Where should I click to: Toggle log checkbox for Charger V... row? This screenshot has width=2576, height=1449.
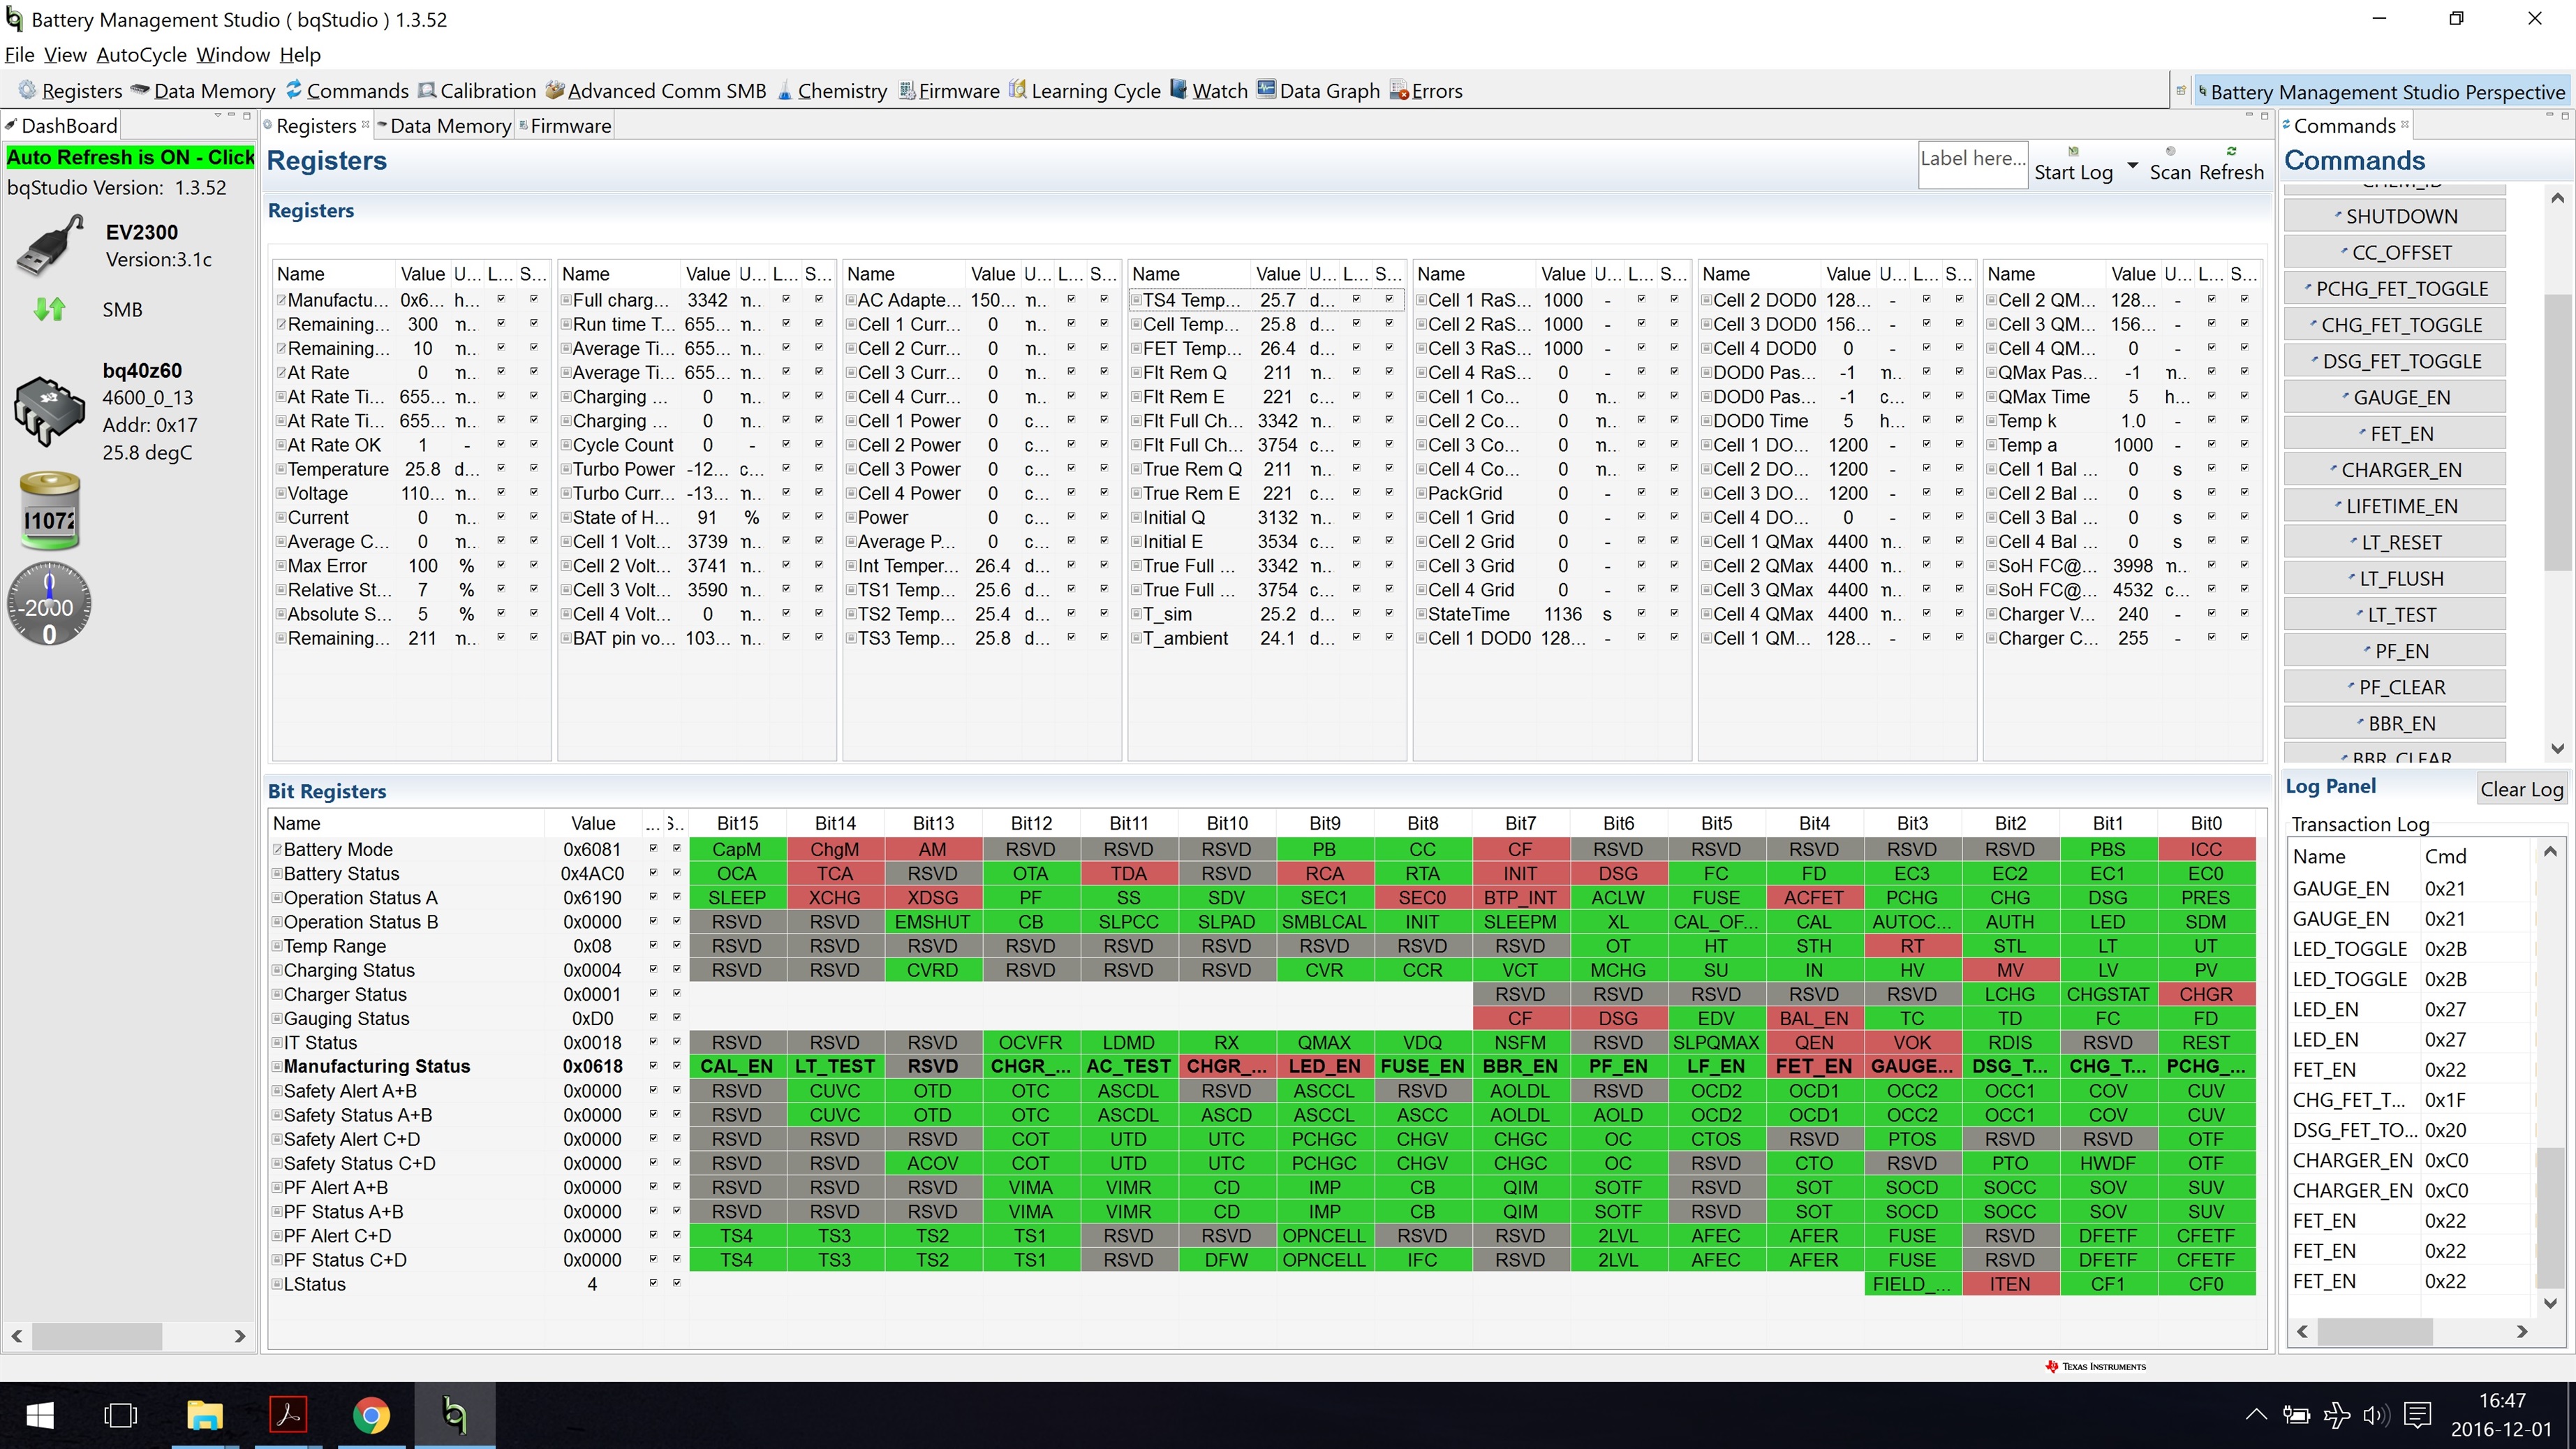pos(2211,614)
